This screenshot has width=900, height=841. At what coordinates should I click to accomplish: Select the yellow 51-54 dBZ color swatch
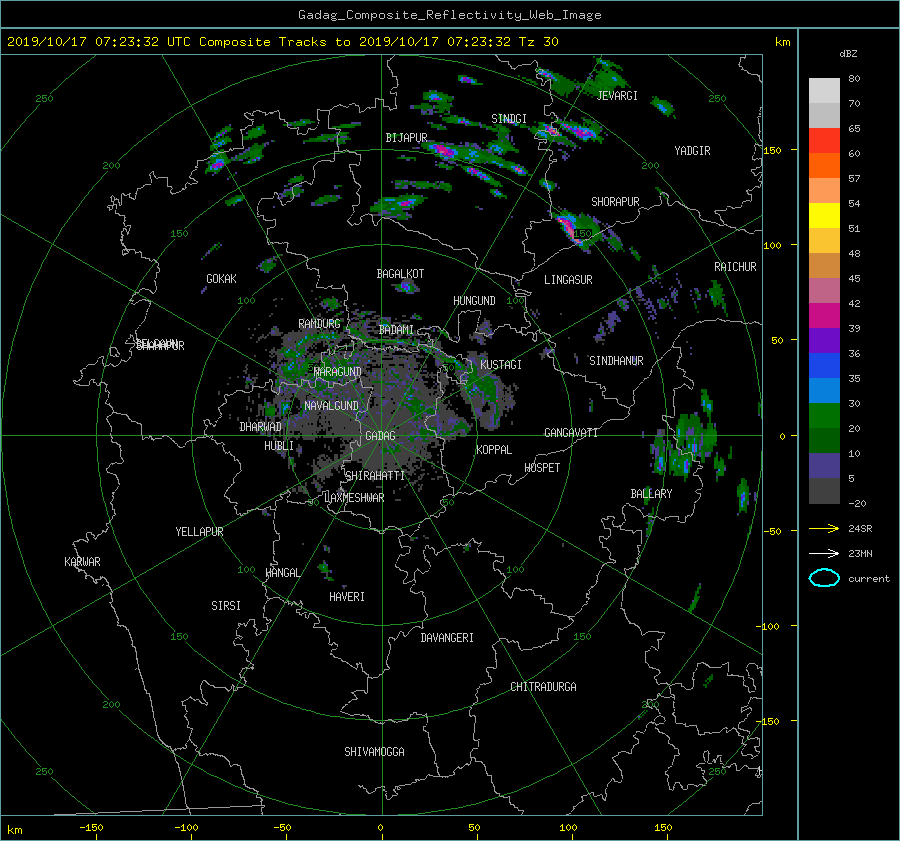coord(824,216)
